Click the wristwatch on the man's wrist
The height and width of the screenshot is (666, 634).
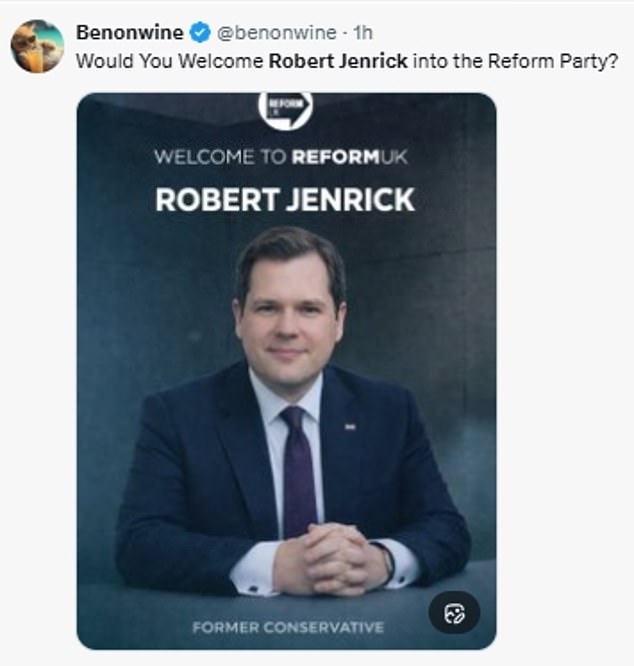386,560
